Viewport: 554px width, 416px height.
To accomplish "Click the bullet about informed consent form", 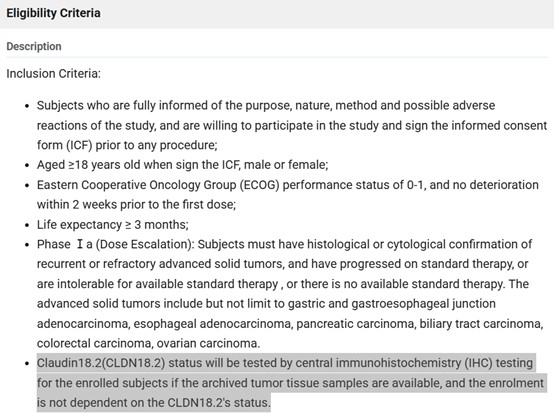I will (x=292, y=125).
